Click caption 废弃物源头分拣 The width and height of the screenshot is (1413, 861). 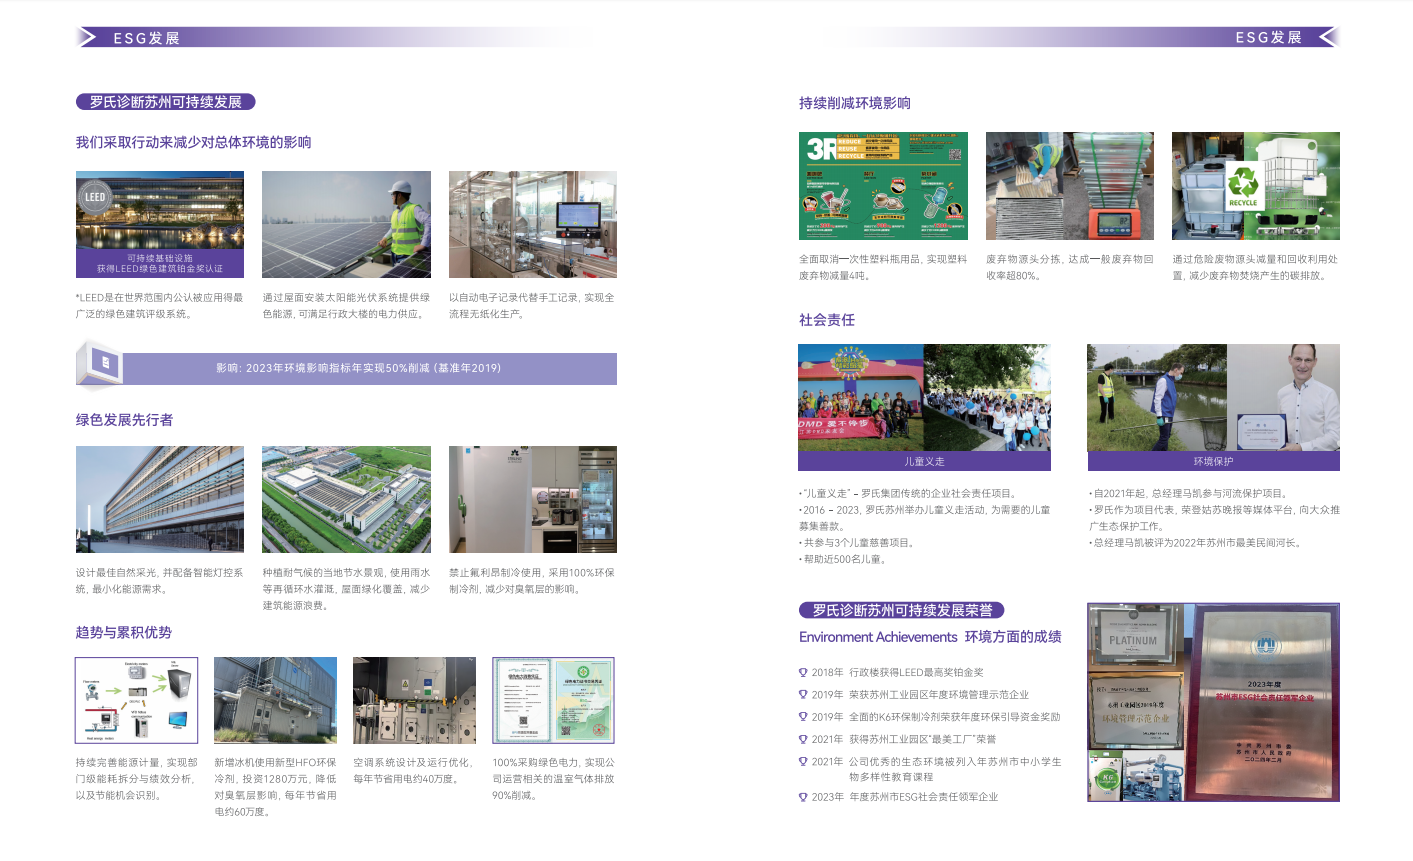pos(1070,267)
